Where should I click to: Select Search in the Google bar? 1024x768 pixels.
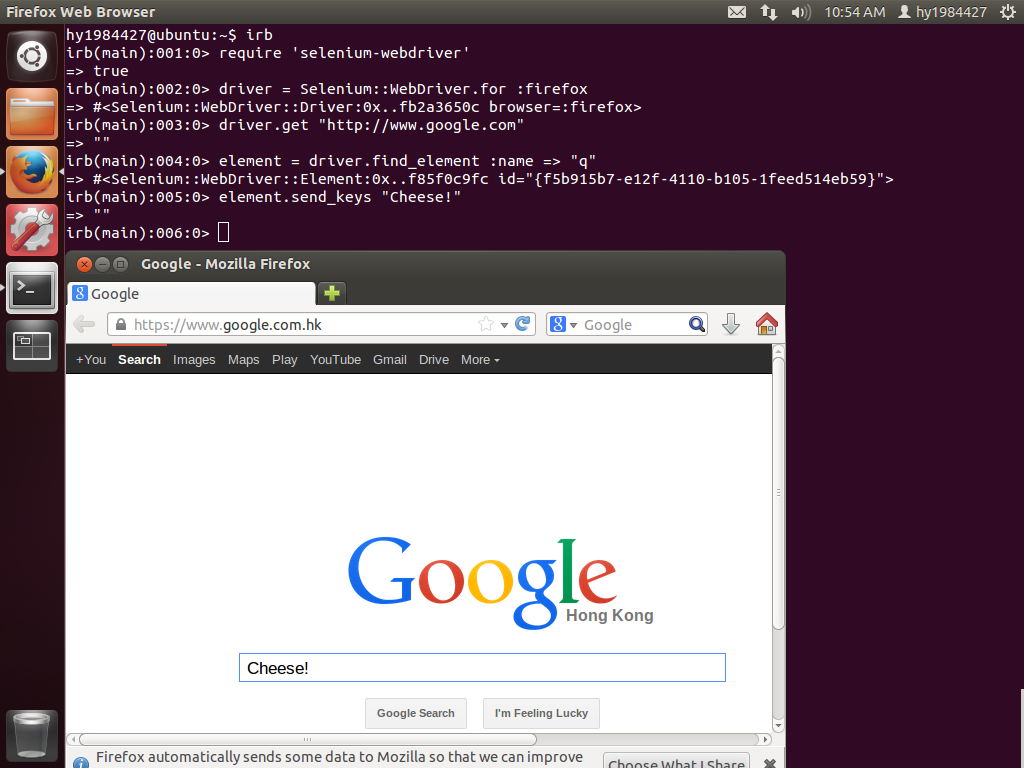click(x=139, y=360)
